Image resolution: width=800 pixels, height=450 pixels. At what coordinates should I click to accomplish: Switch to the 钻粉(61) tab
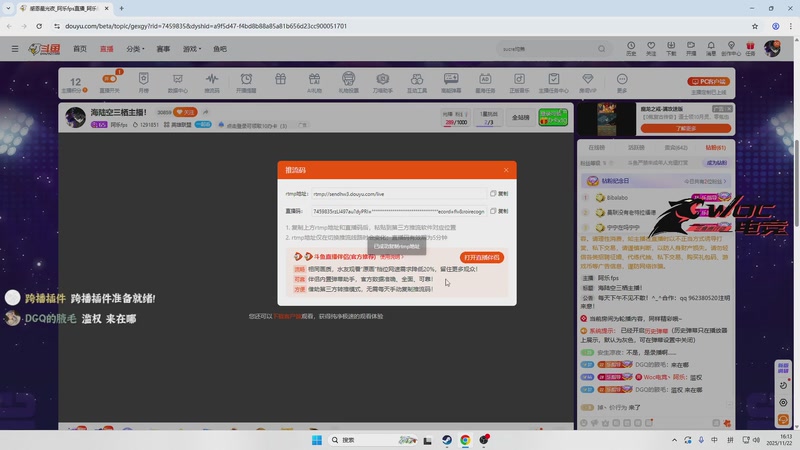click(x=715, y=147)
